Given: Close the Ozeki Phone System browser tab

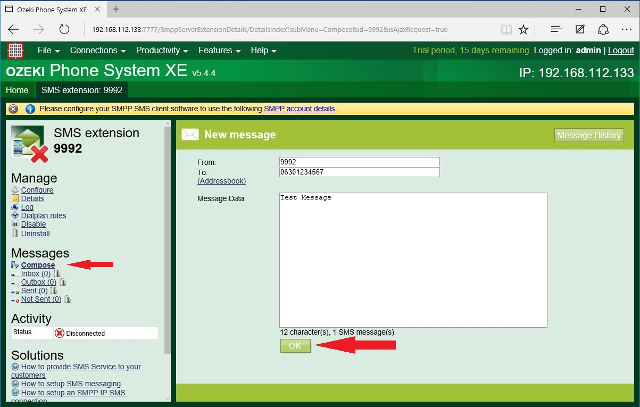Looking at the screenshot, I should pos(97,9).
